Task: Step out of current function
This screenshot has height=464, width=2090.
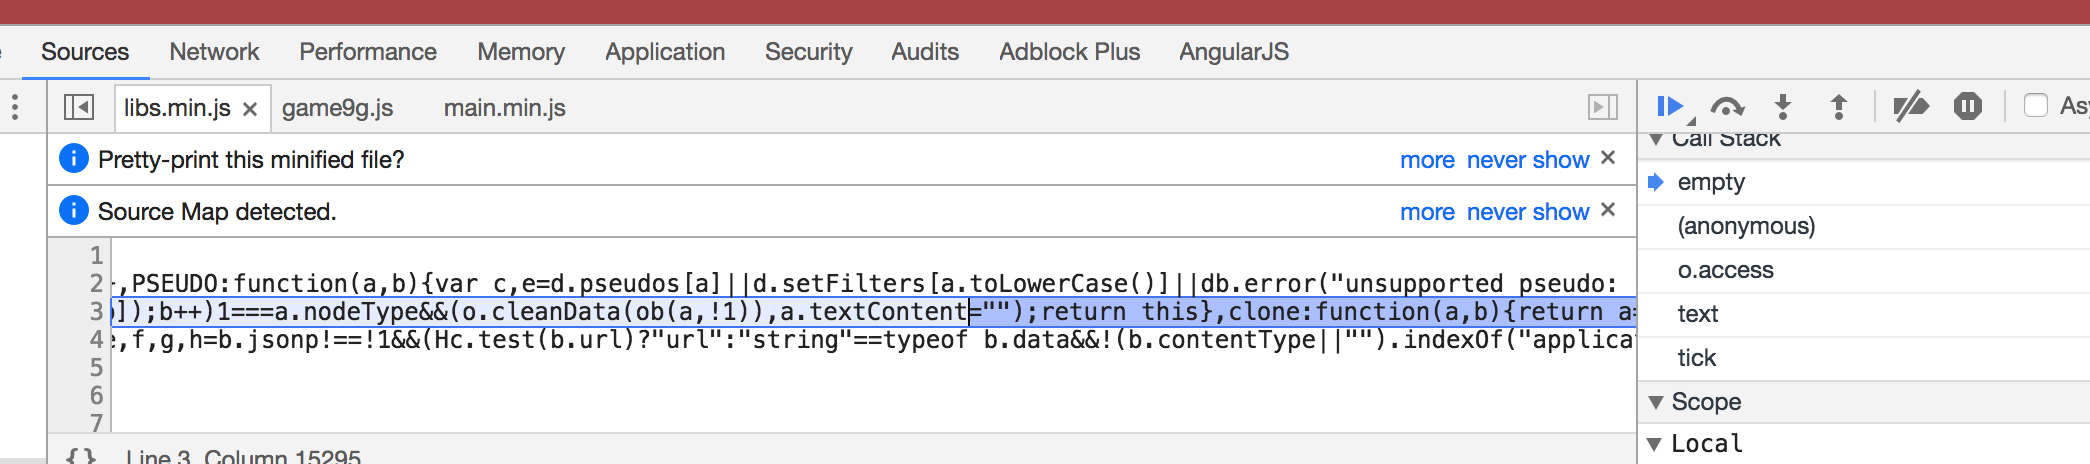Action: click(1838, 106)
